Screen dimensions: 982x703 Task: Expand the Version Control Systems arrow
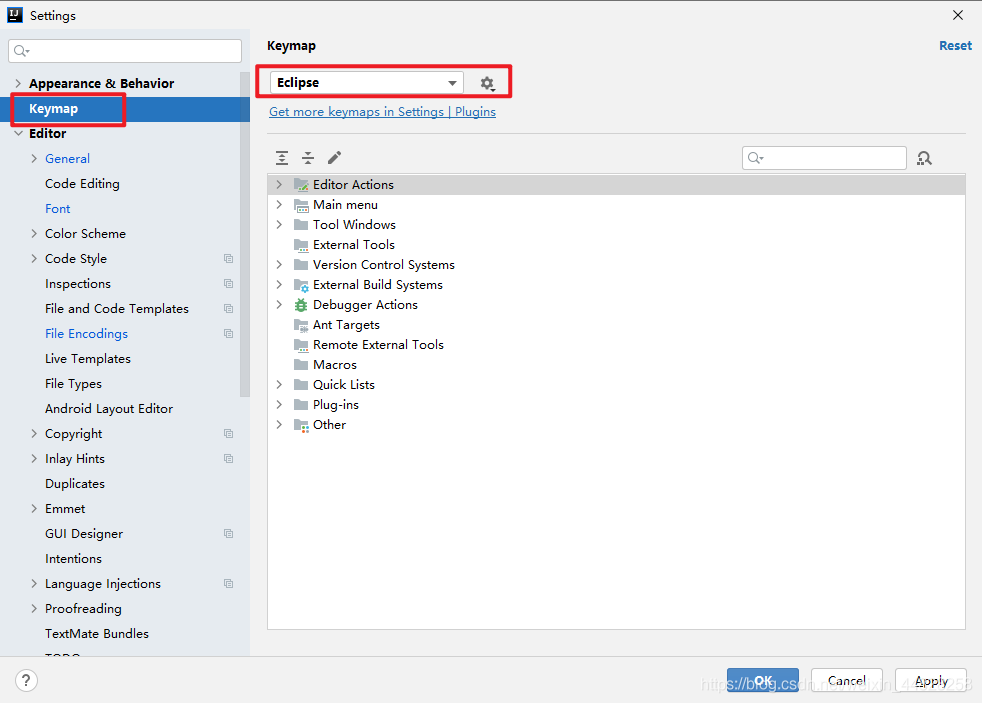click(279, 265)
